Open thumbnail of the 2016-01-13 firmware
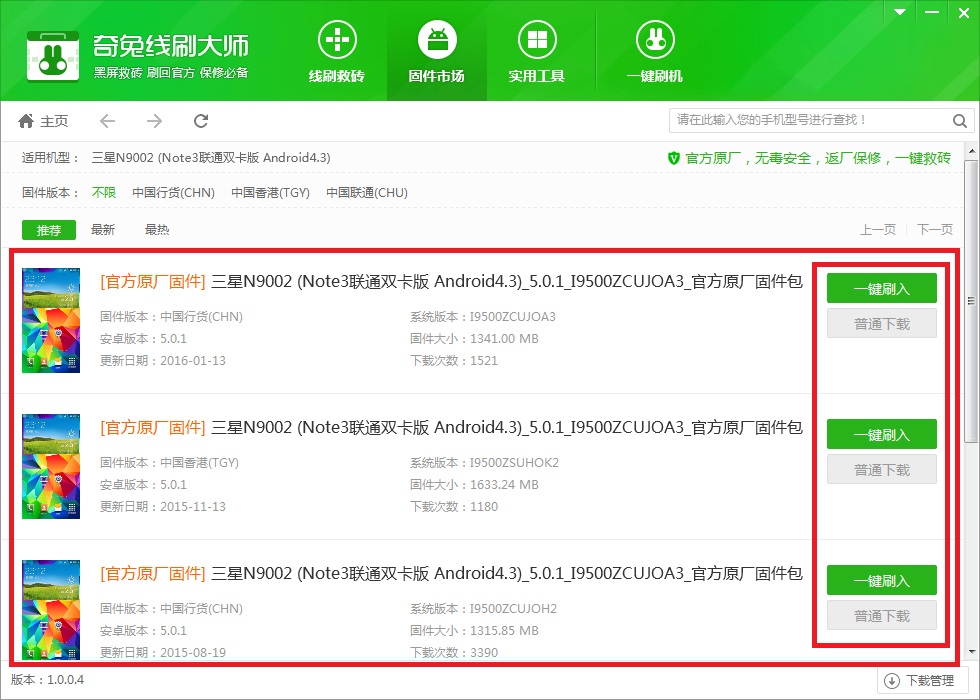Viewport: 980px width, 700px height. 51,321
